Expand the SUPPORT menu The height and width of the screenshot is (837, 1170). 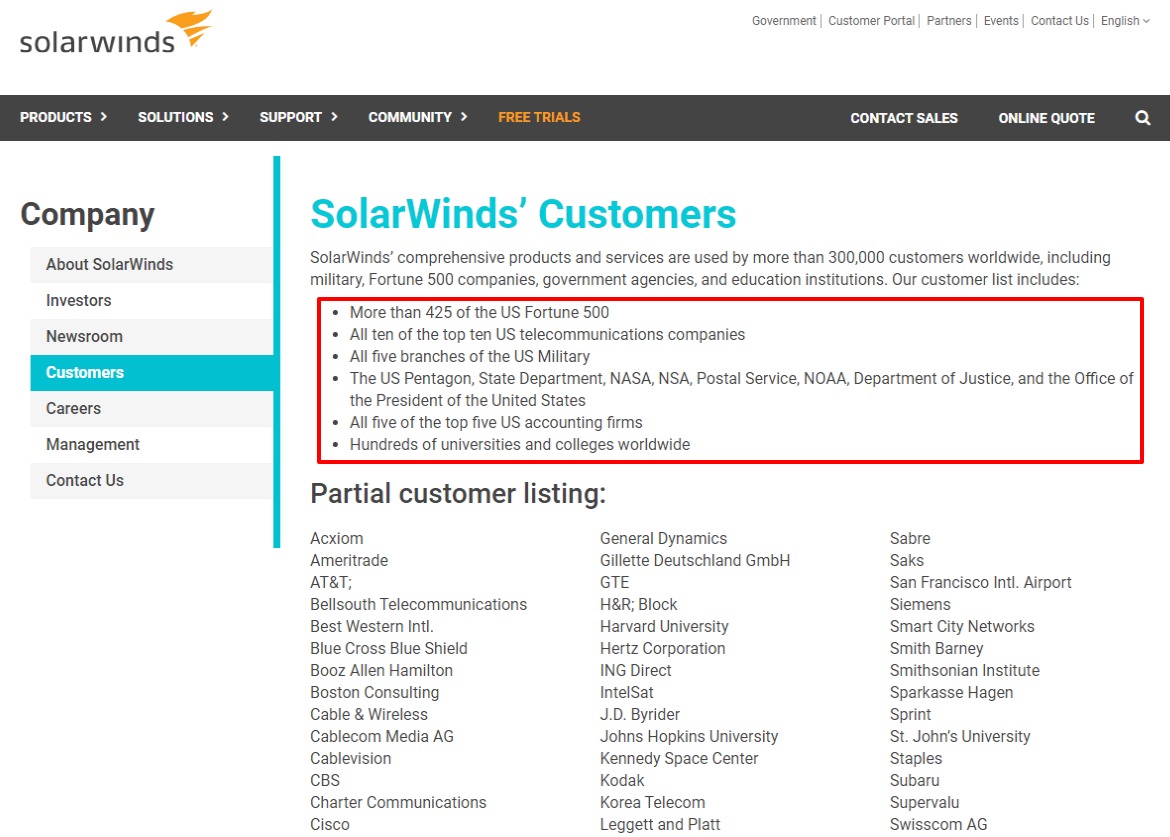point(298,117)
